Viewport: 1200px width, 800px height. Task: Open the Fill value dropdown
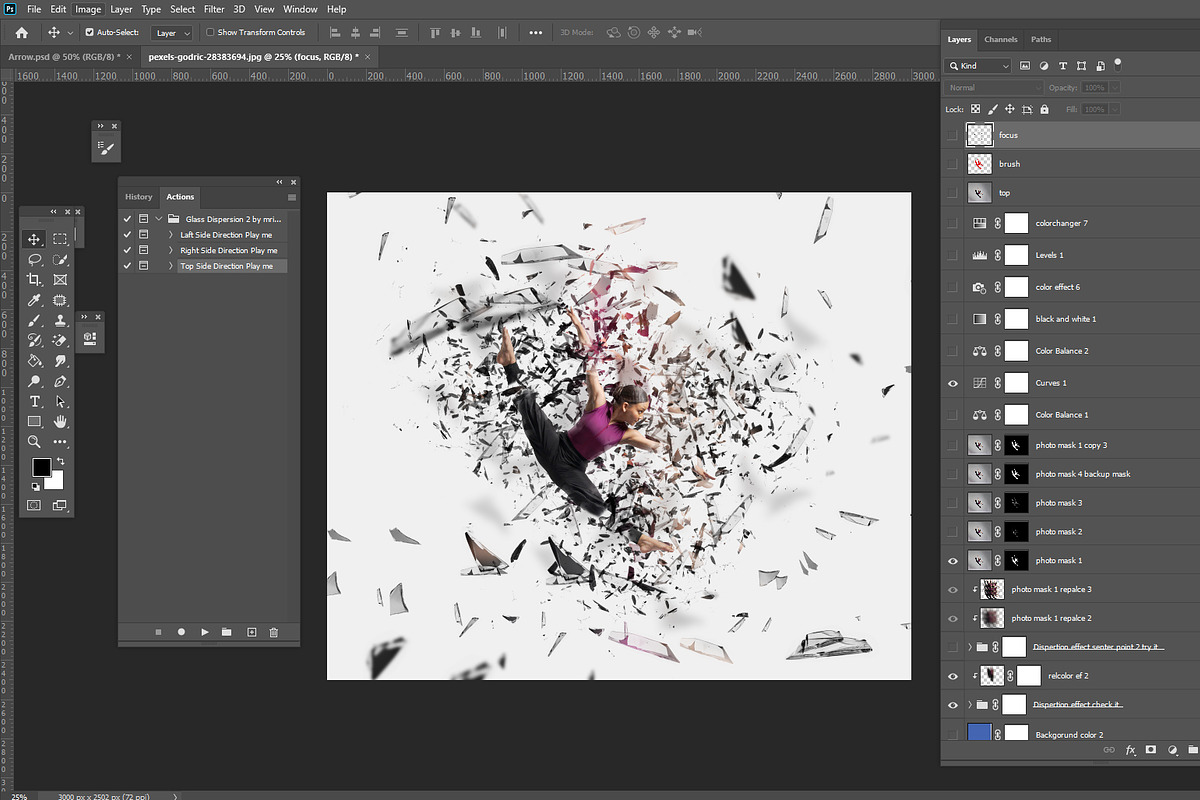pos(1115,109)
